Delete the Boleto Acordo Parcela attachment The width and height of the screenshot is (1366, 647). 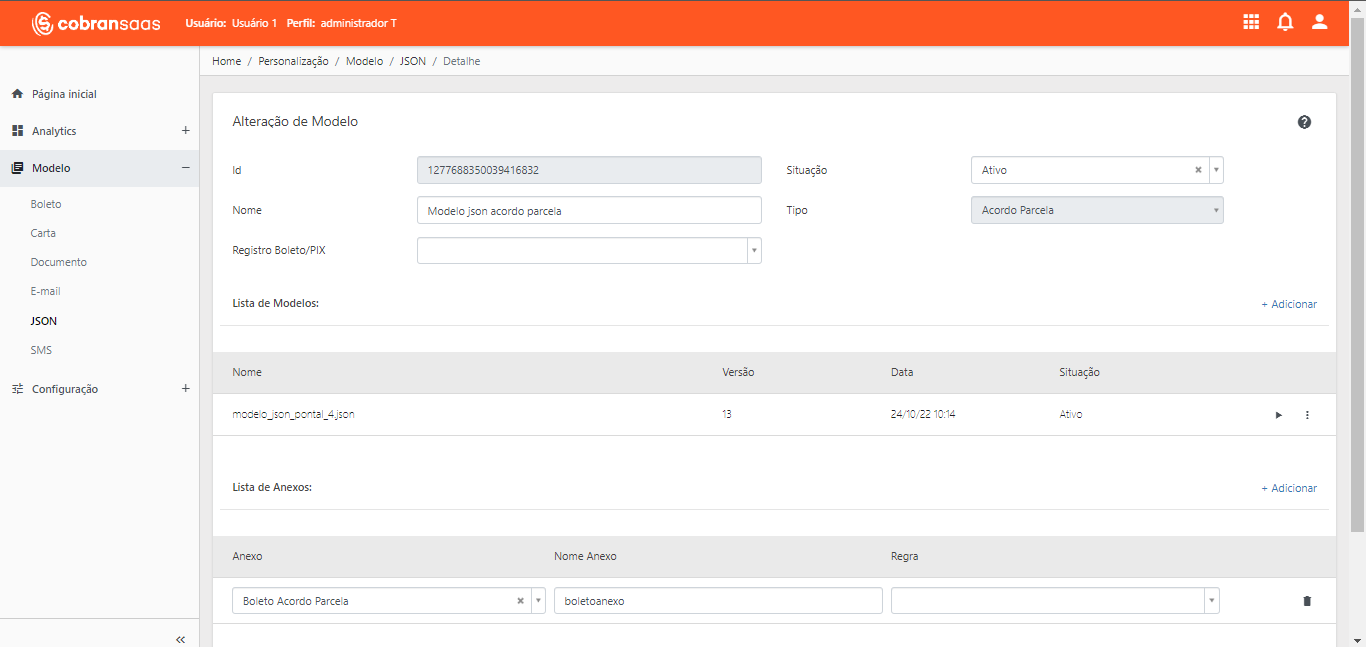tap(1306, 601)
